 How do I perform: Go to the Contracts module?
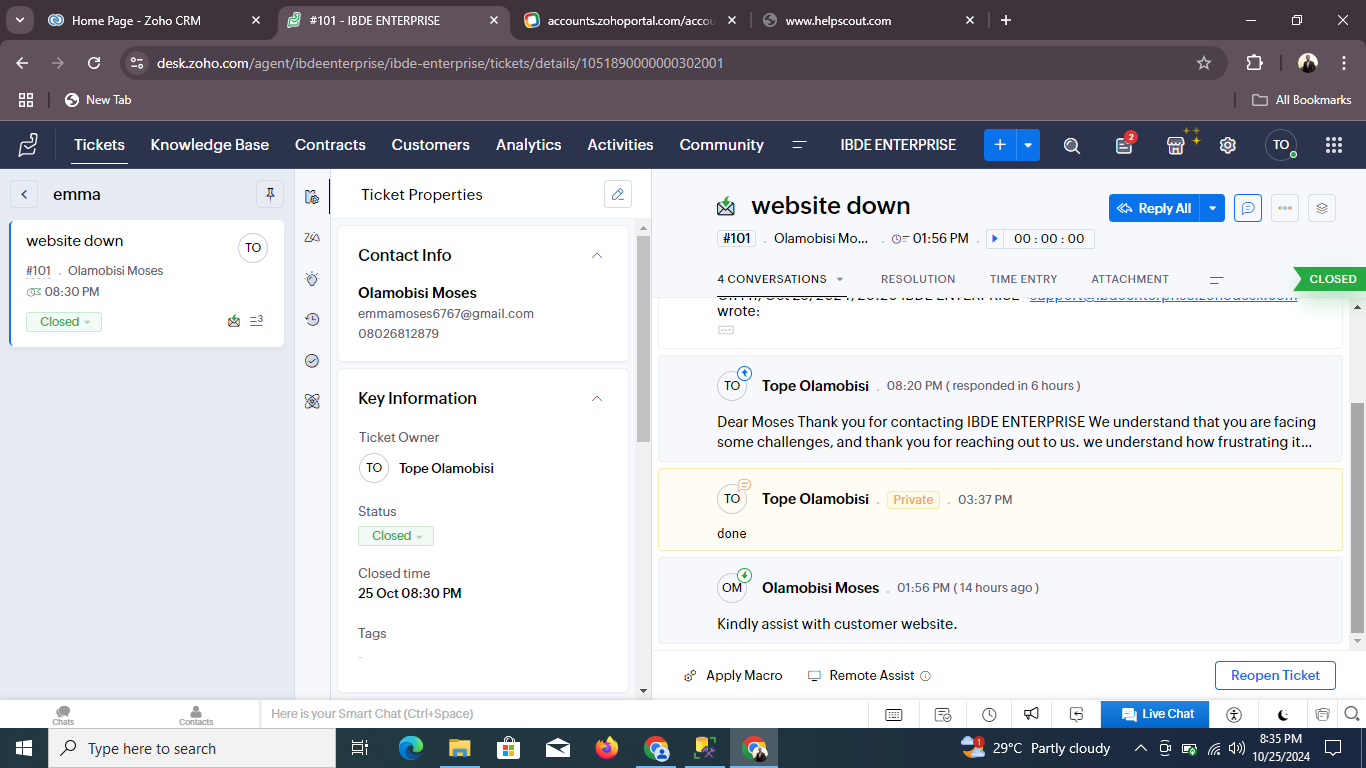point(330,145)
